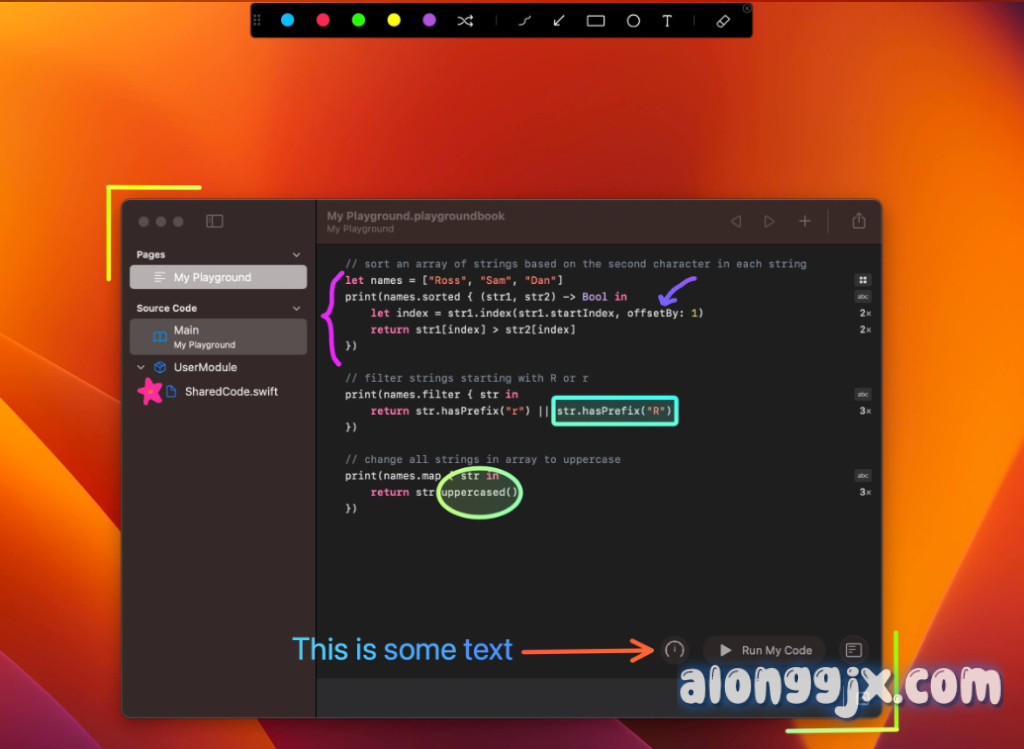Image resolution: width=1024 pixels, height=749 pixels.
Task: Toggle the console output panel icon
Action: pos(853,650)
